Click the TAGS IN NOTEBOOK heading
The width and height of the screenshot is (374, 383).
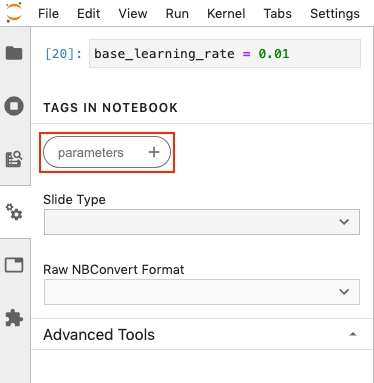pyautogui.click(x=110, y=108)
